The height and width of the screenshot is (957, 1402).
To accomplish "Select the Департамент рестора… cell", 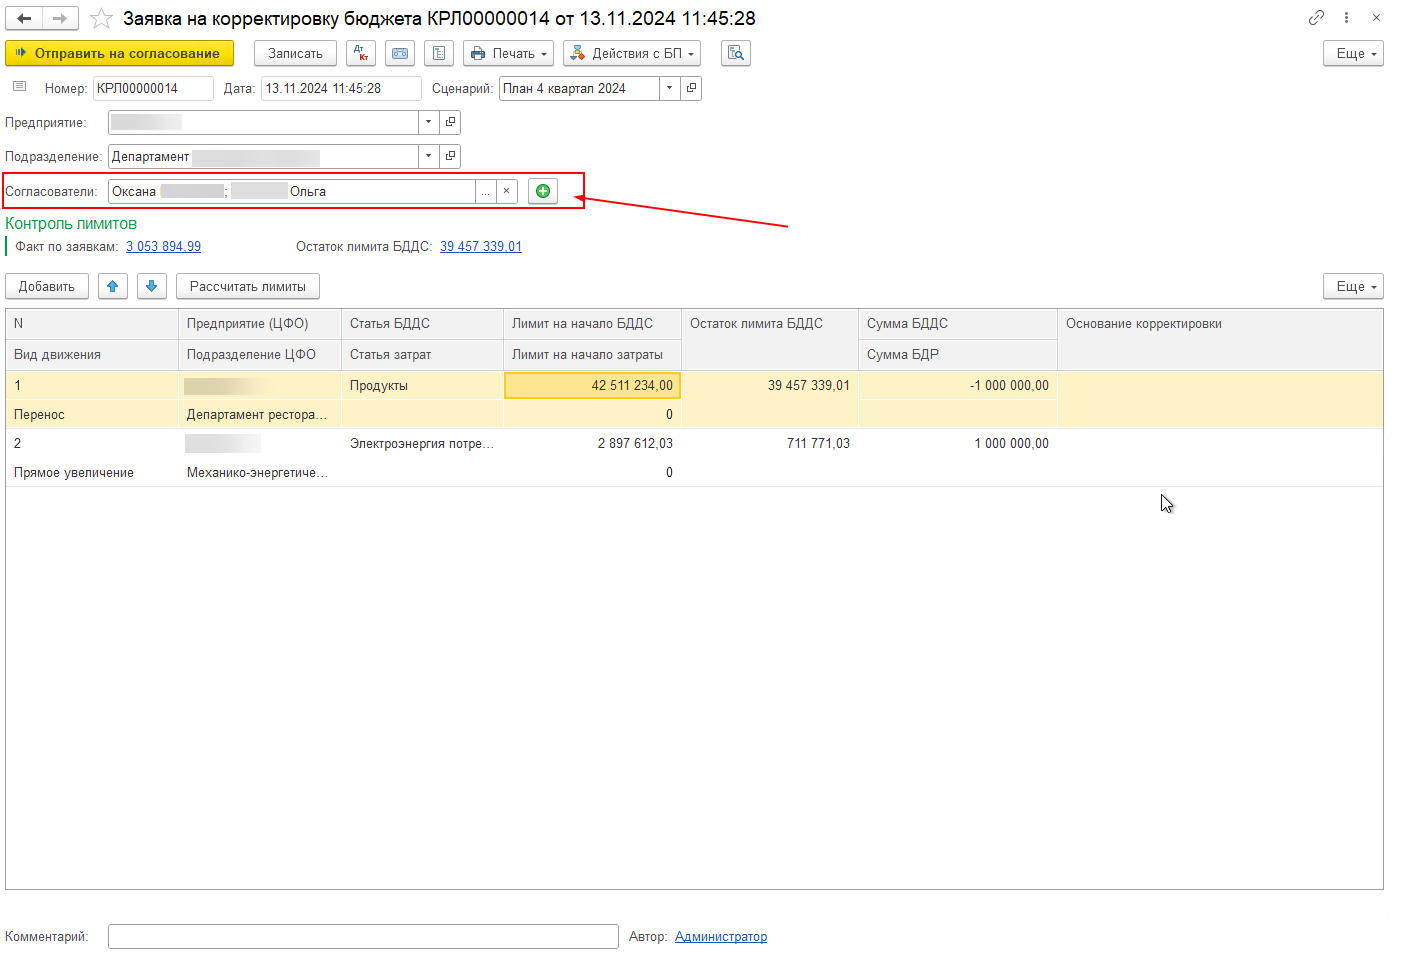I will 260,414.
